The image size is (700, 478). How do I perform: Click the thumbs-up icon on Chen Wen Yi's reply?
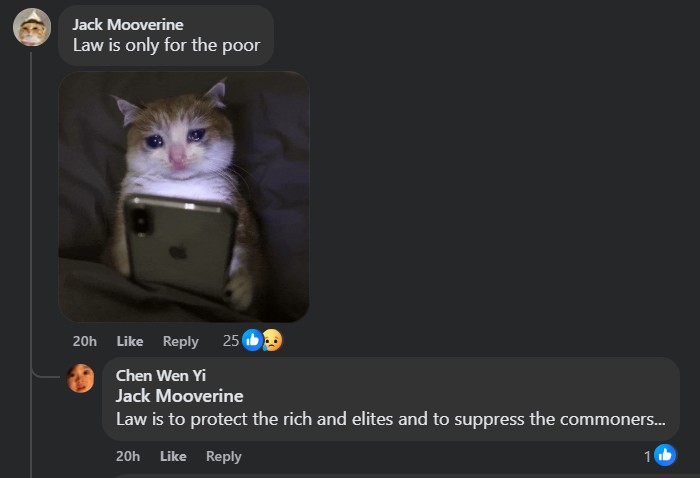click(665, 455)
